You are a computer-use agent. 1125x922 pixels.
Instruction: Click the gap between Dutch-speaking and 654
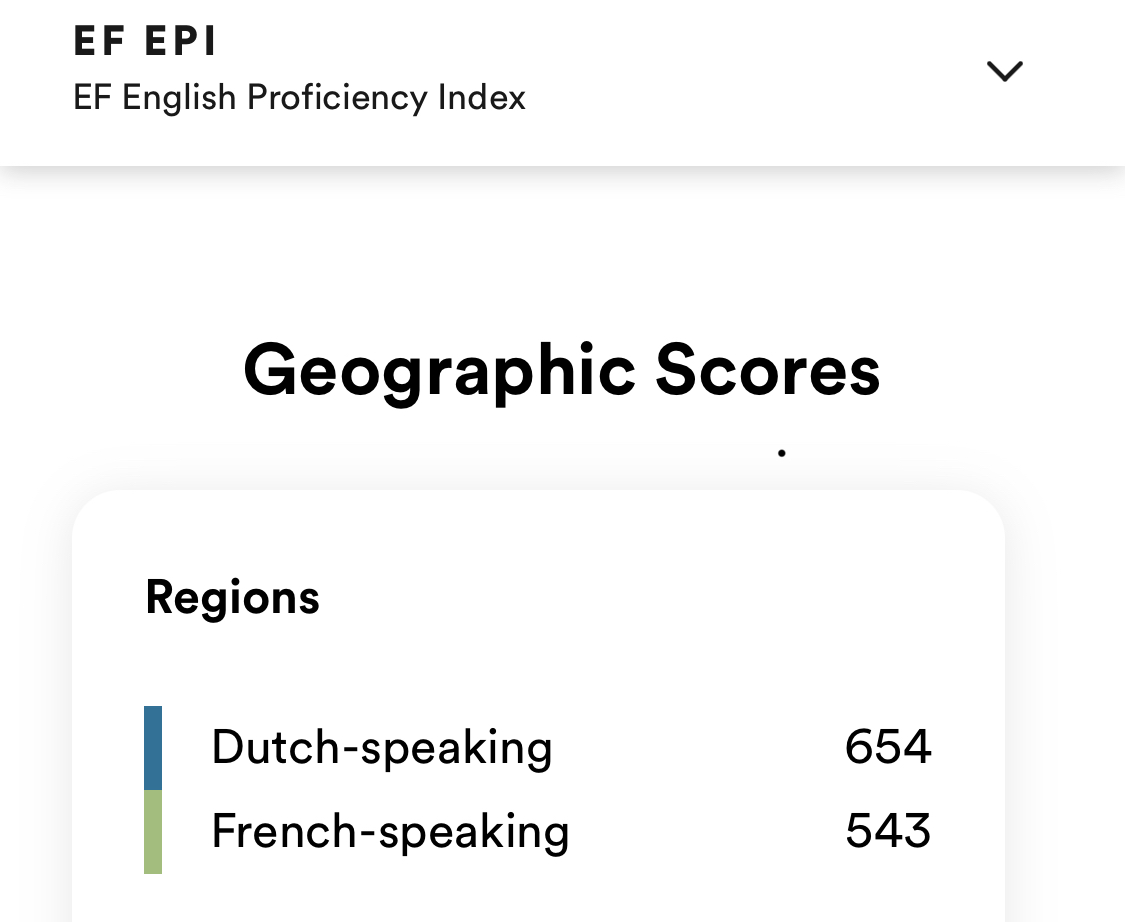tap(700, 748)
